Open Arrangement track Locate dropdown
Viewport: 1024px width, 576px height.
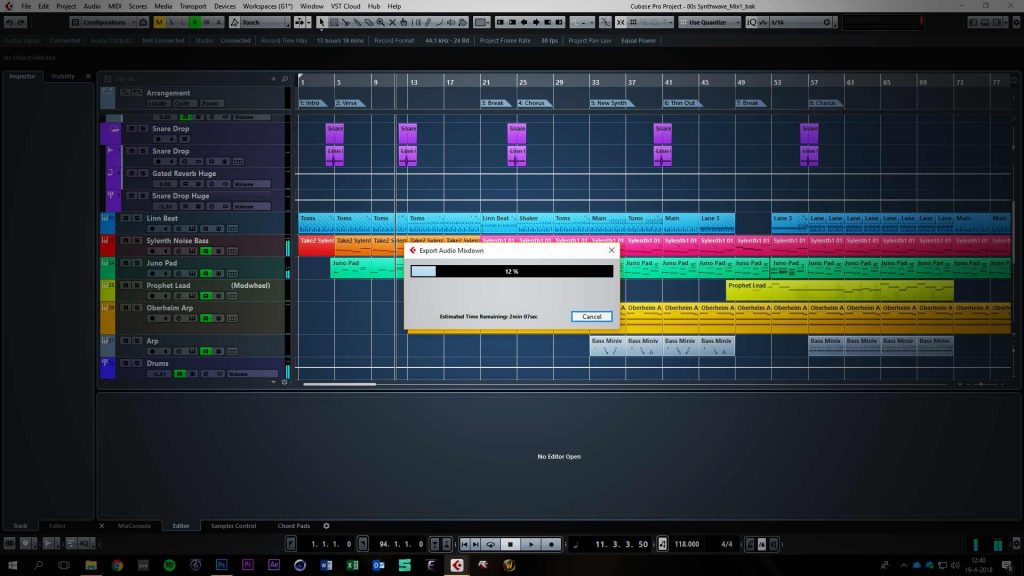click(157, 103)
